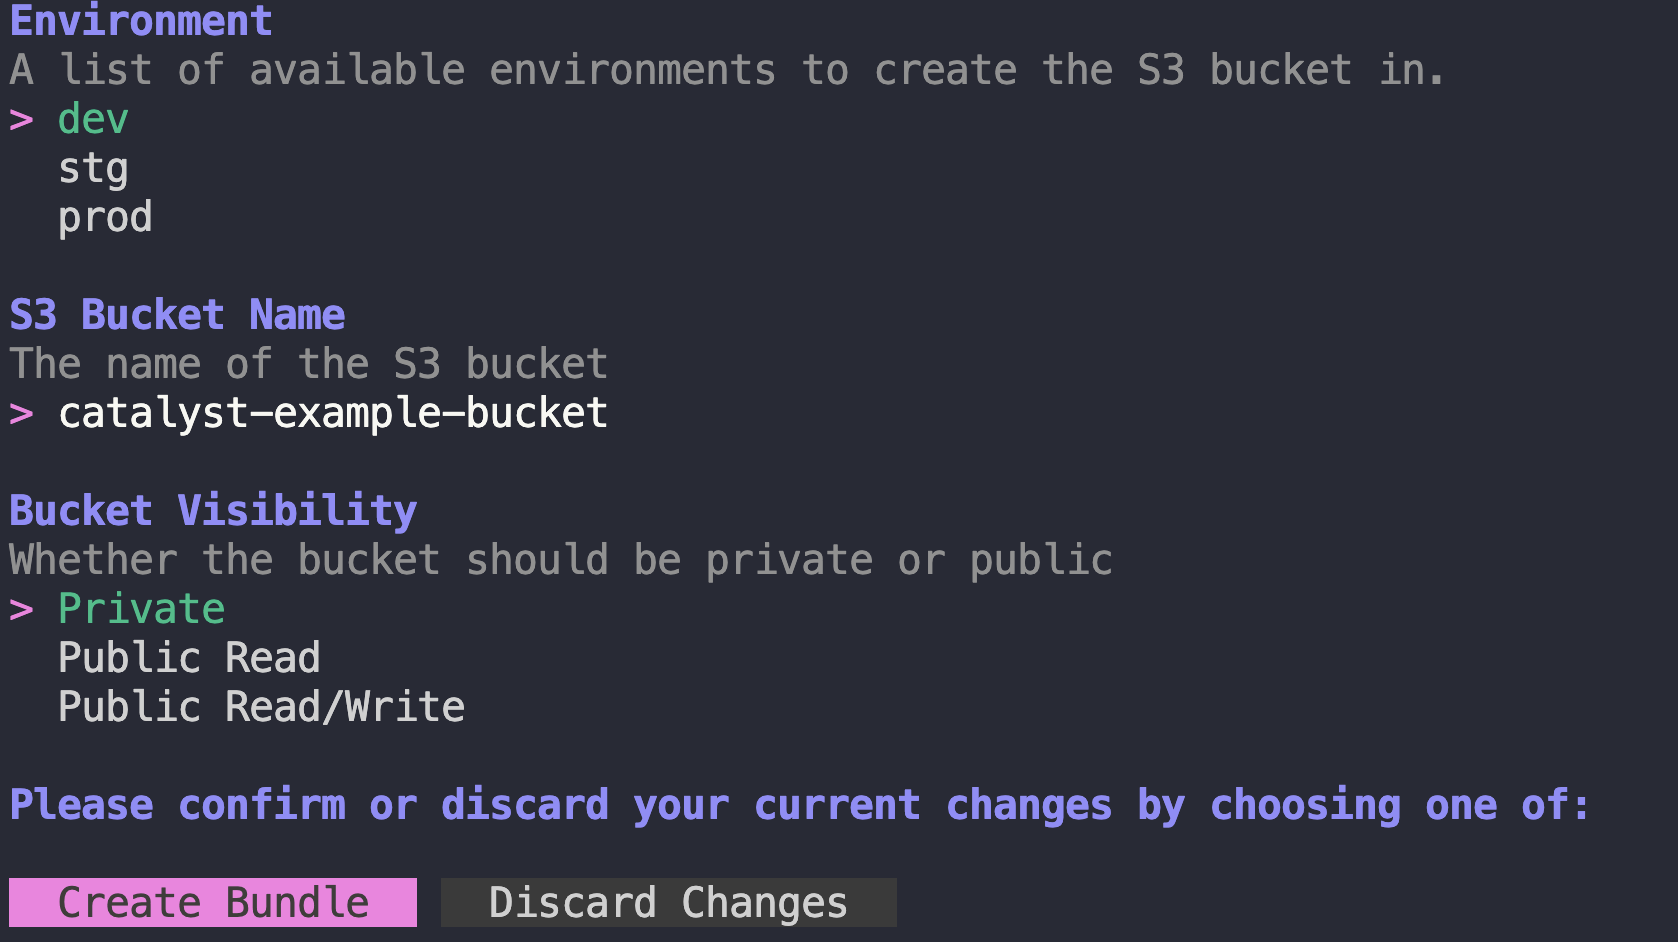The image size is (1678, 942).
Task: Choose Public Read visibility
Action: (189, 657)
